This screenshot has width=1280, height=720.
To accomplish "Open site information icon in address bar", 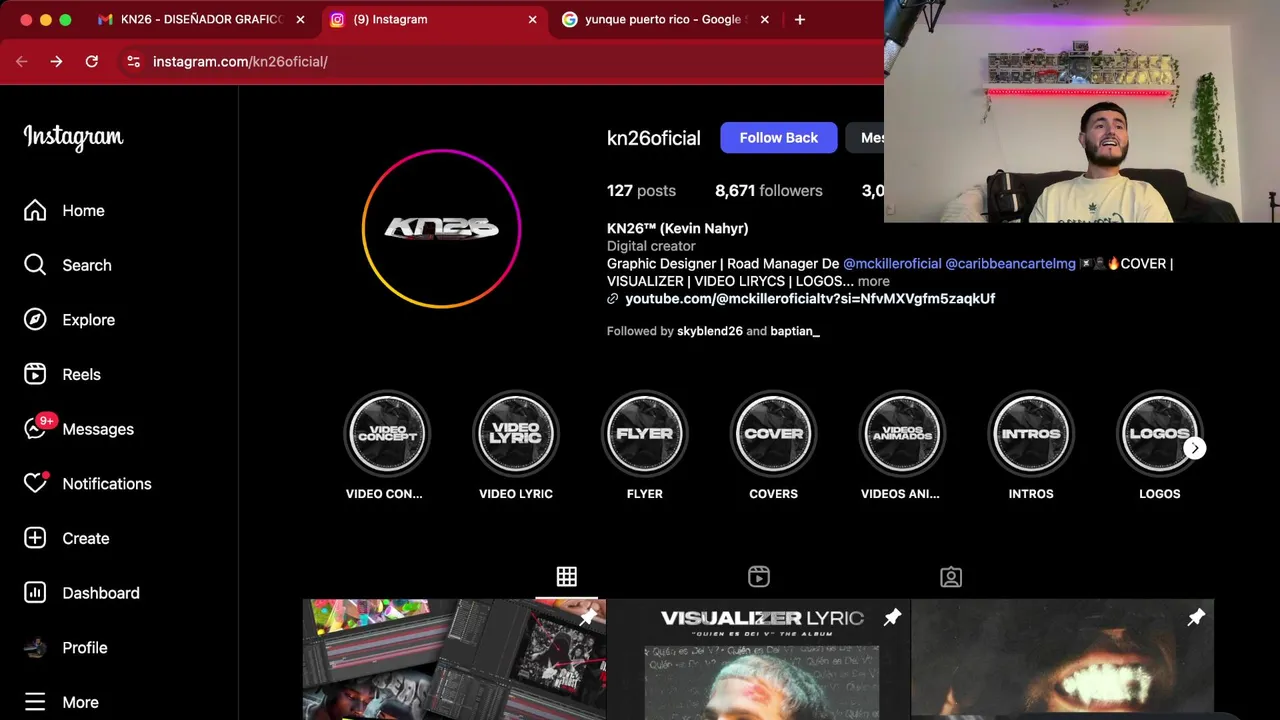I will pos(133,61).
